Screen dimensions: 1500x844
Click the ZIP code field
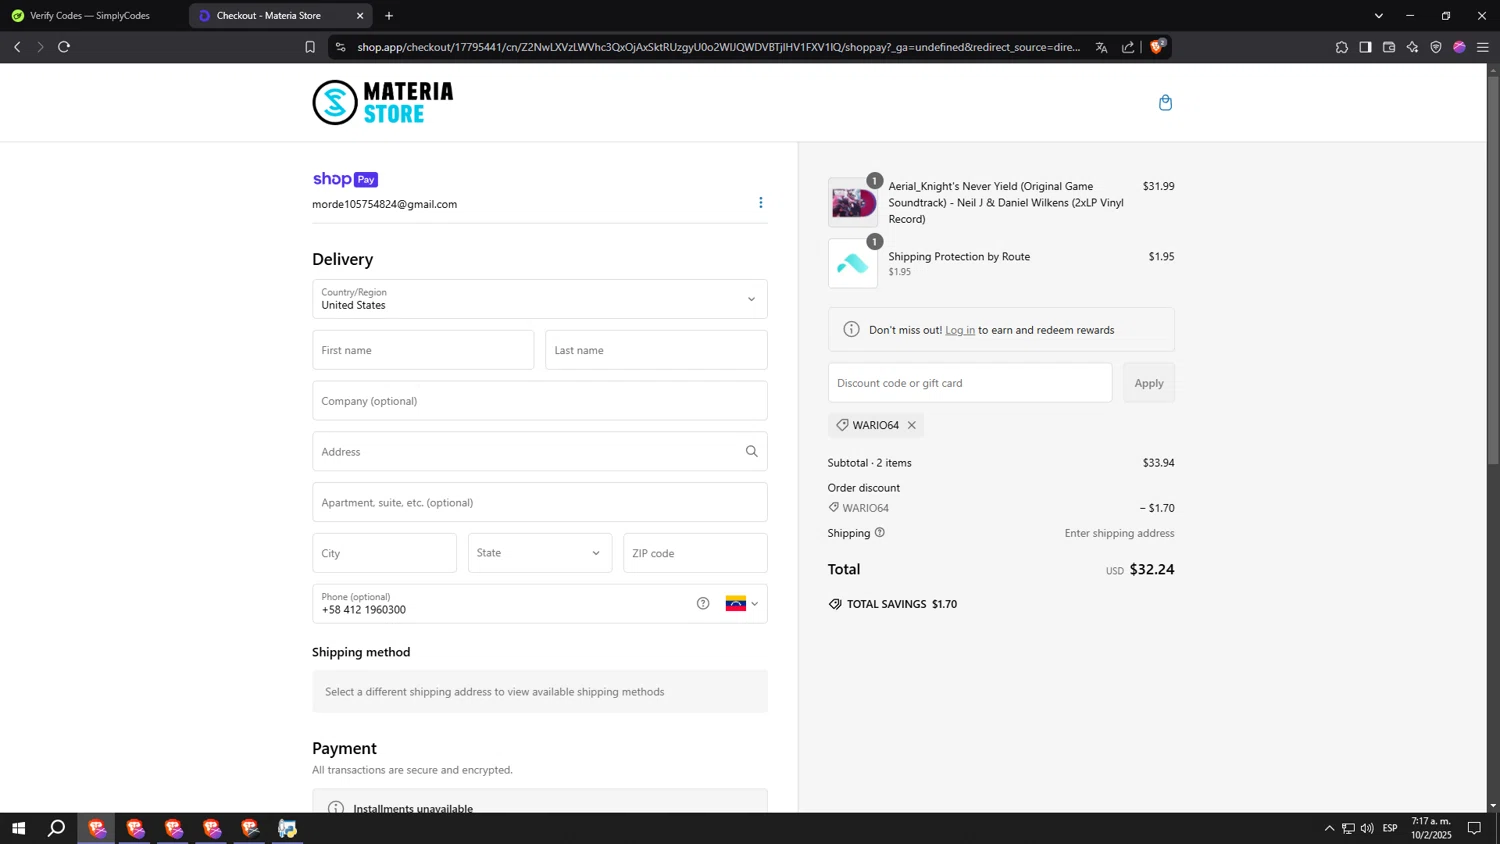(x=695, y=553)
